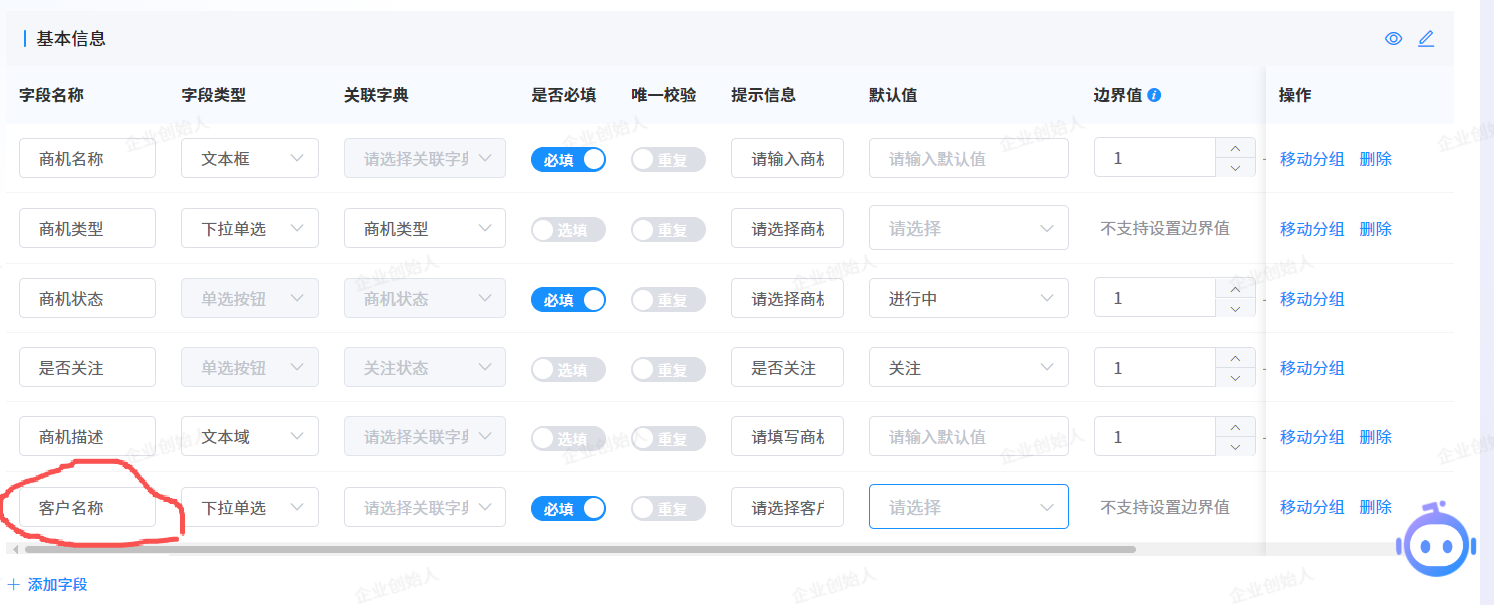Expand 默认值 请选择 dropdown for 客户名称

[x=969, y=507]
